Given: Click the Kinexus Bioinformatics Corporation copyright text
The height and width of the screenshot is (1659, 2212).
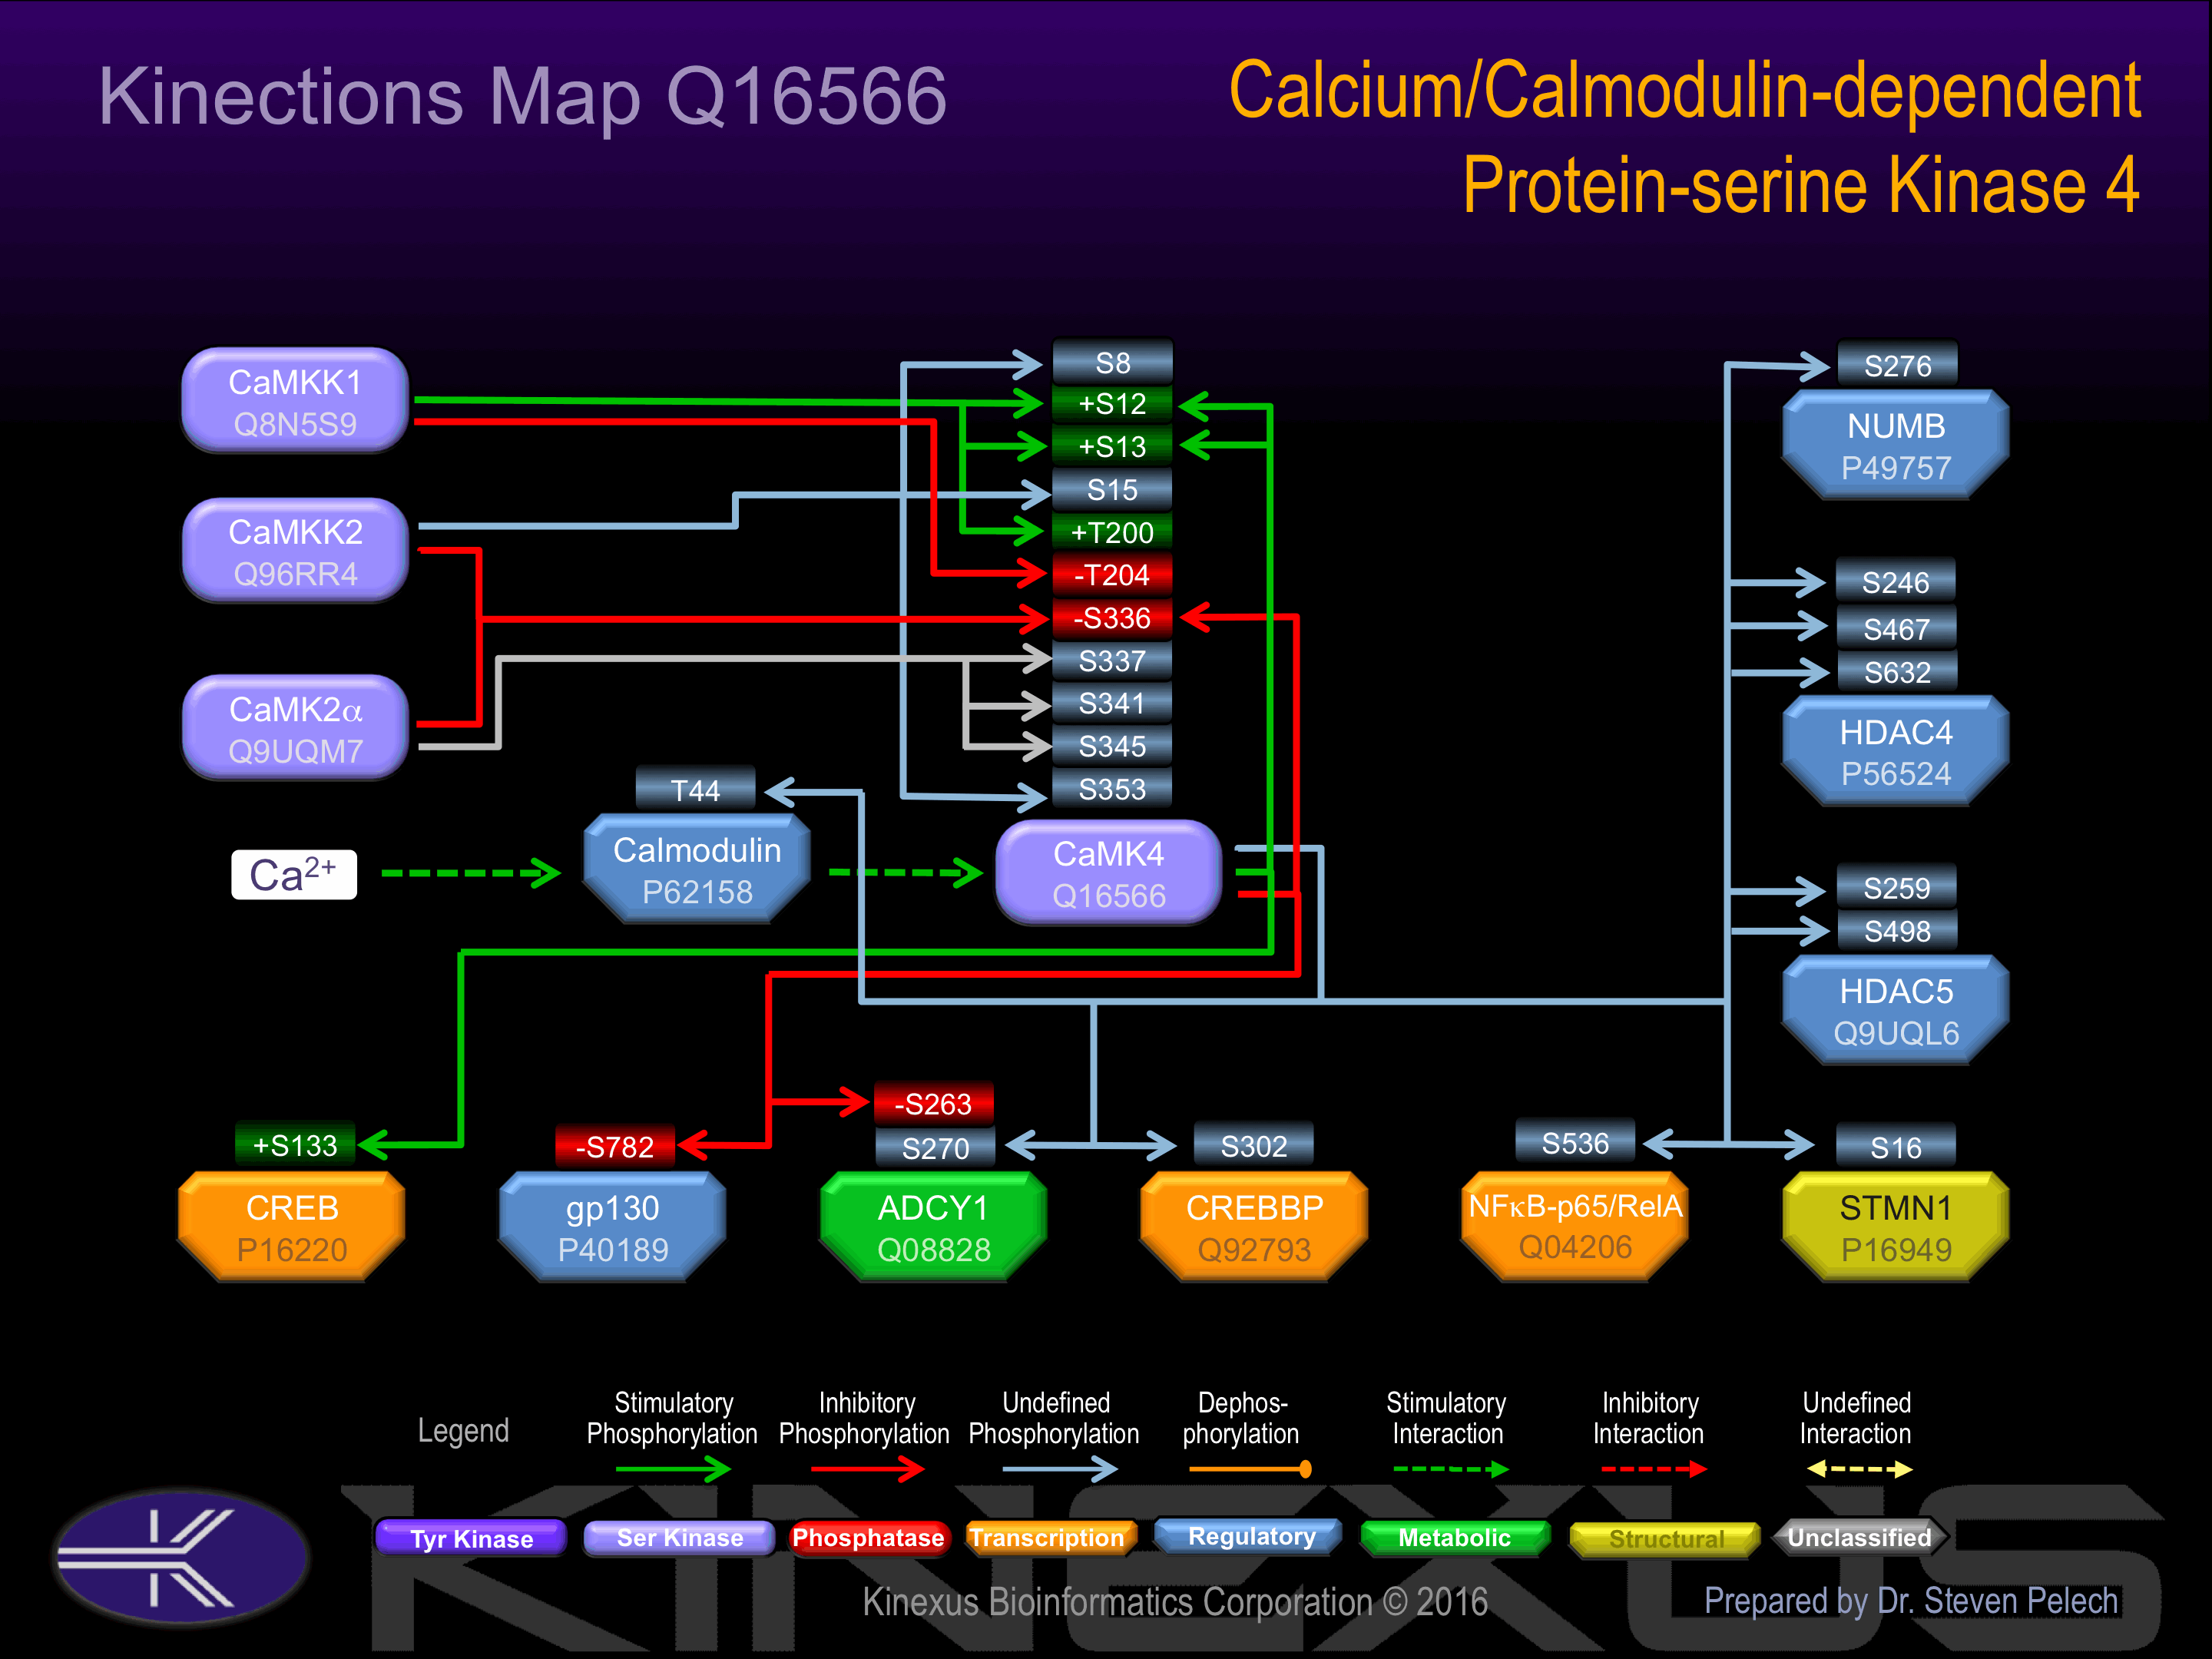Looking at the screenshot, I should [1175, 1602].
